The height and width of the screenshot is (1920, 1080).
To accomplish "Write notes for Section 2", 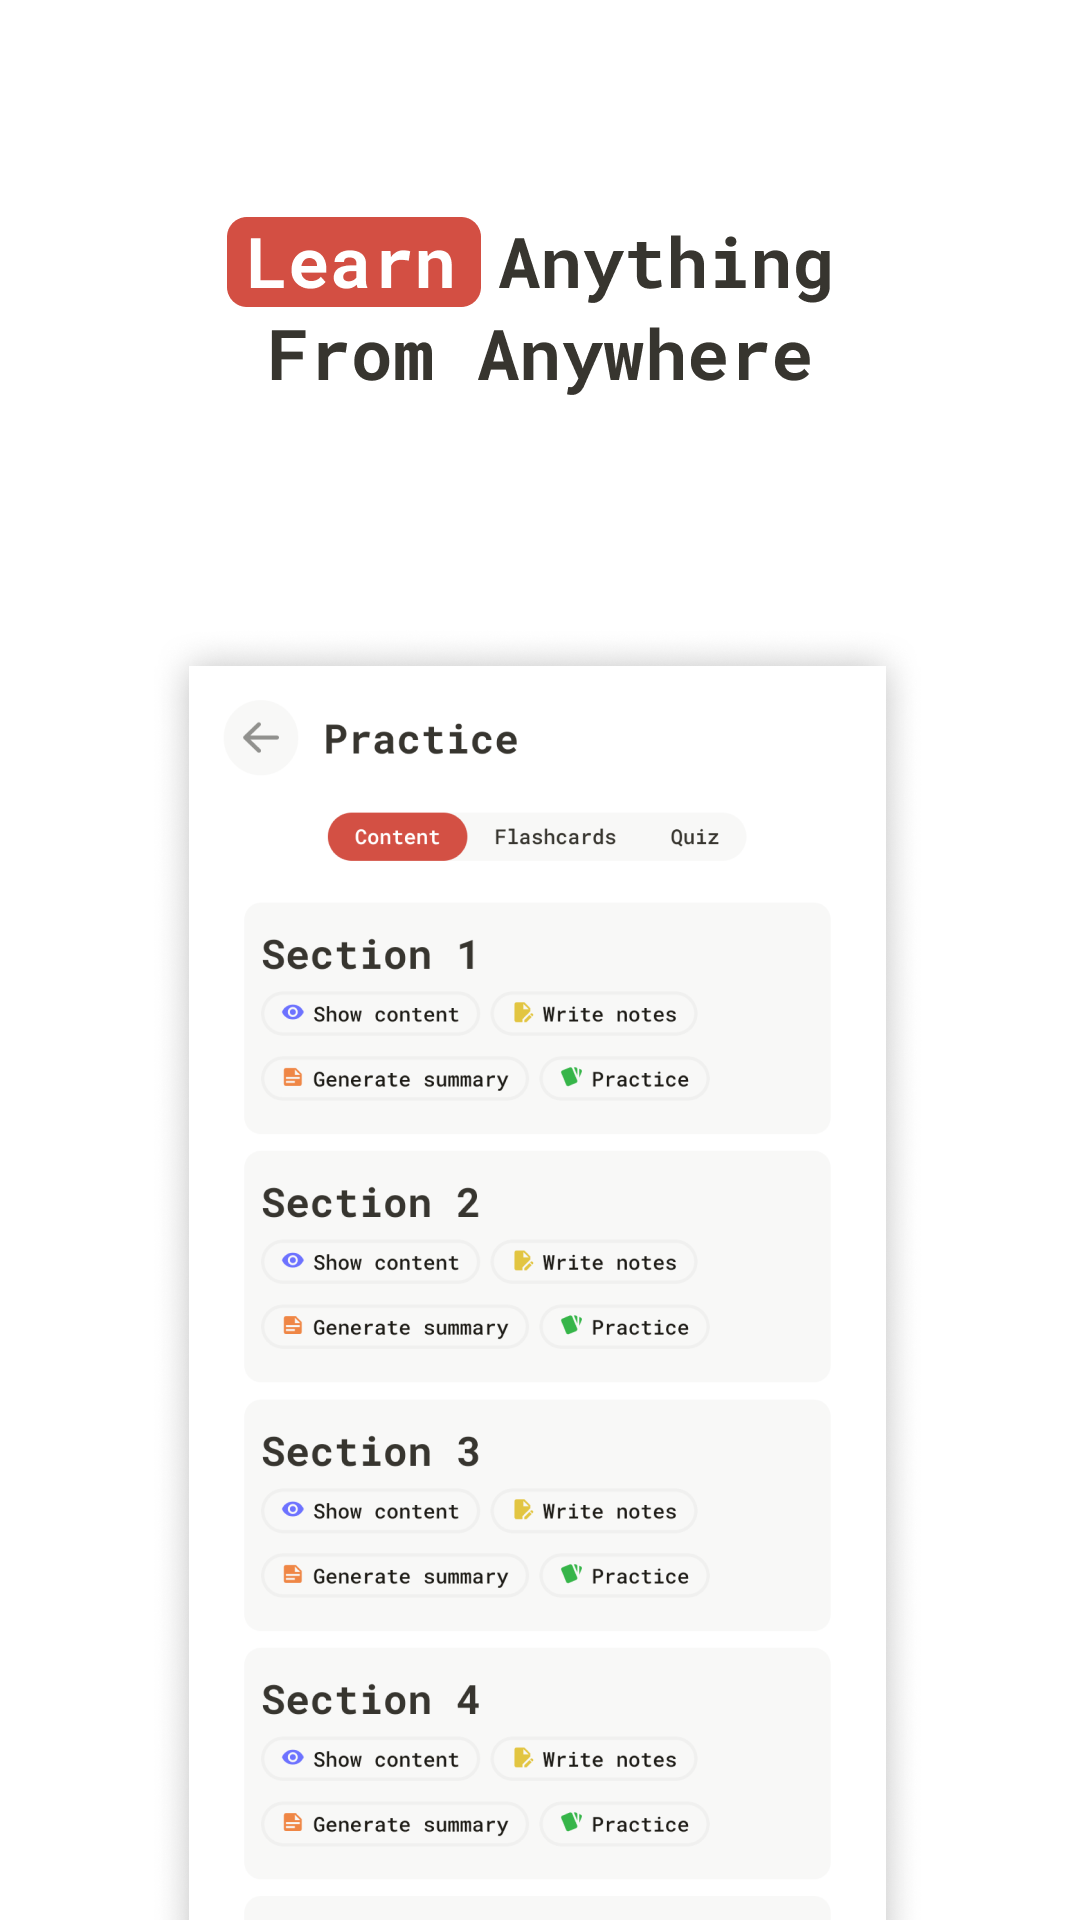I will pos(594,1262).
